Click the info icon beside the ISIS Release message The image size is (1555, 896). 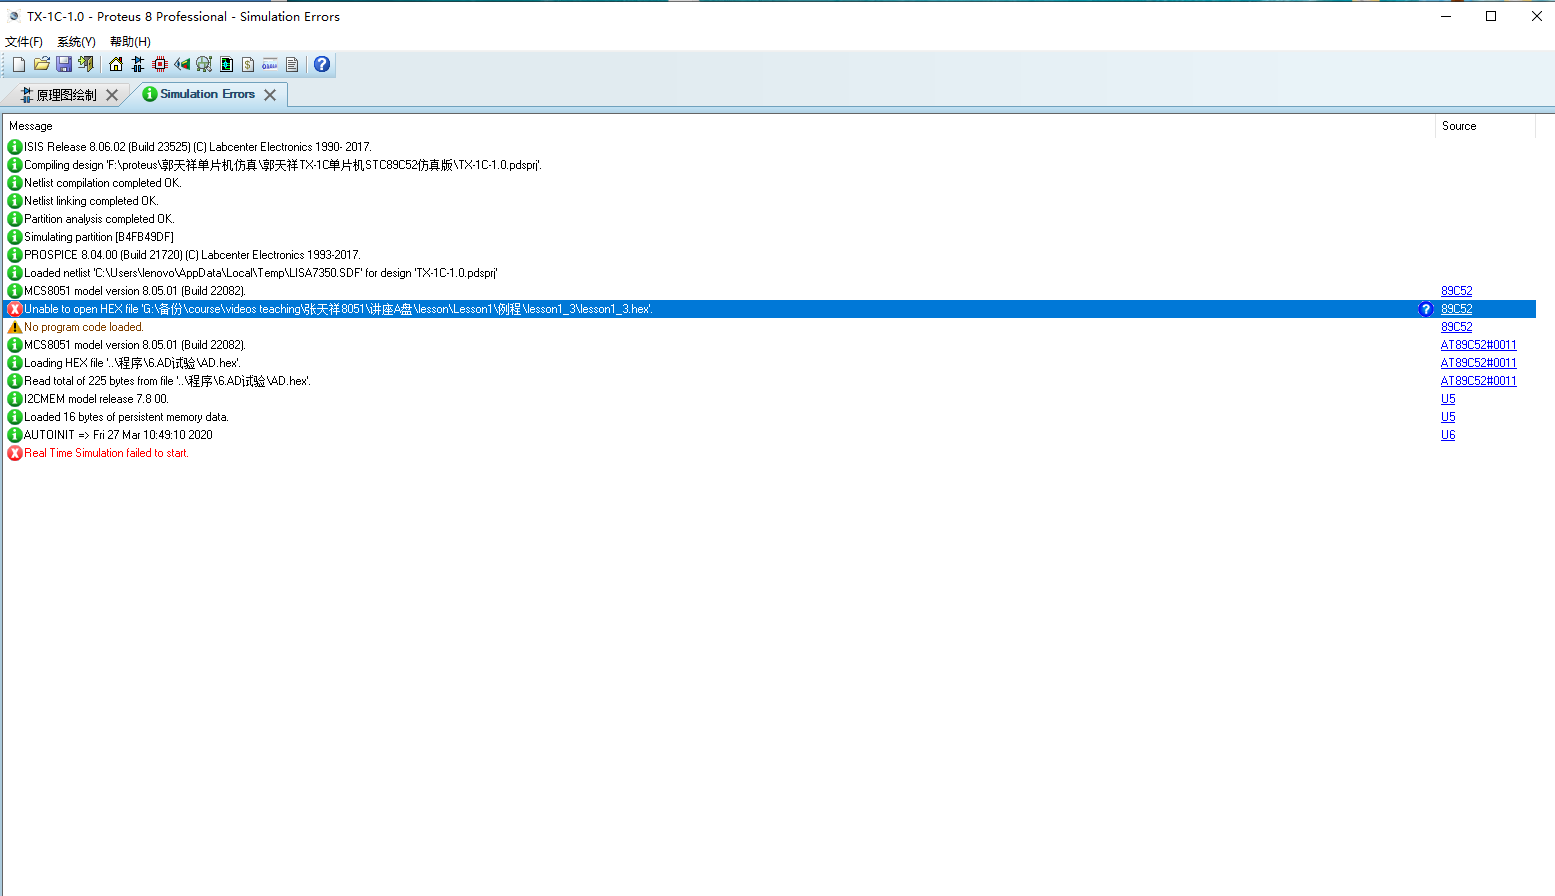pos(15,147)
